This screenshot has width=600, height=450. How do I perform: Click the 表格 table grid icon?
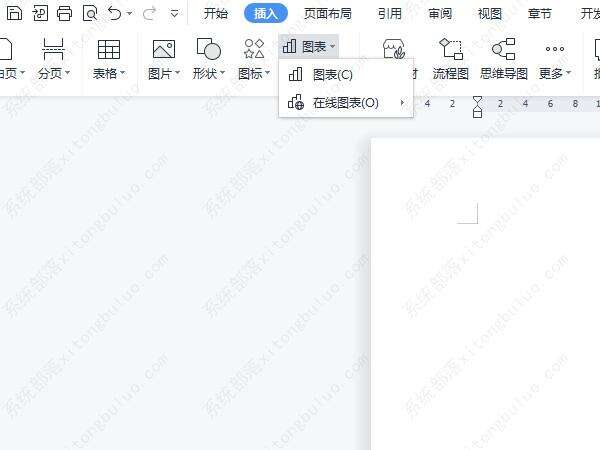coord(109,49)
